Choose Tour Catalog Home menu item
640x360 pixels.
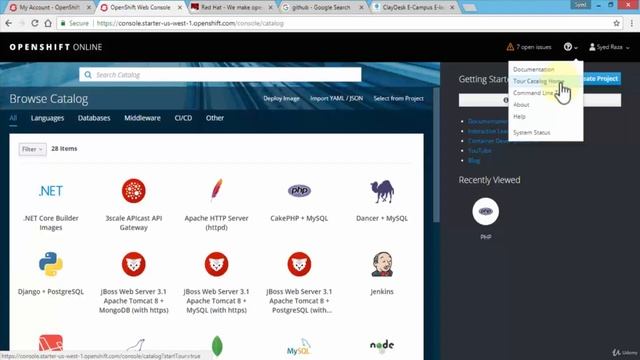(546, 81)
